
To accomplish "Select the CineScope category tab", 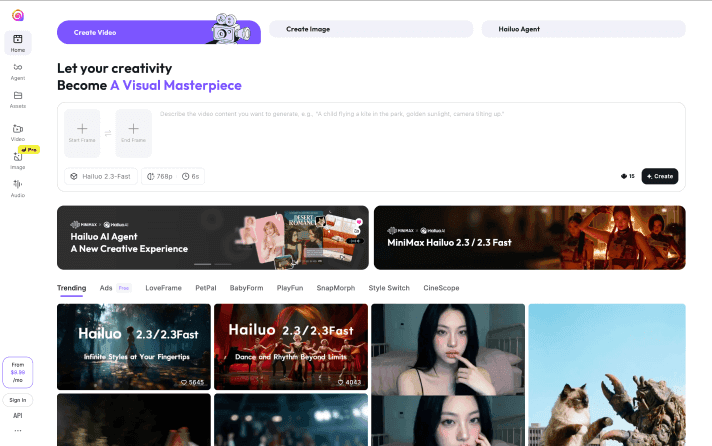I will (441, 288).
